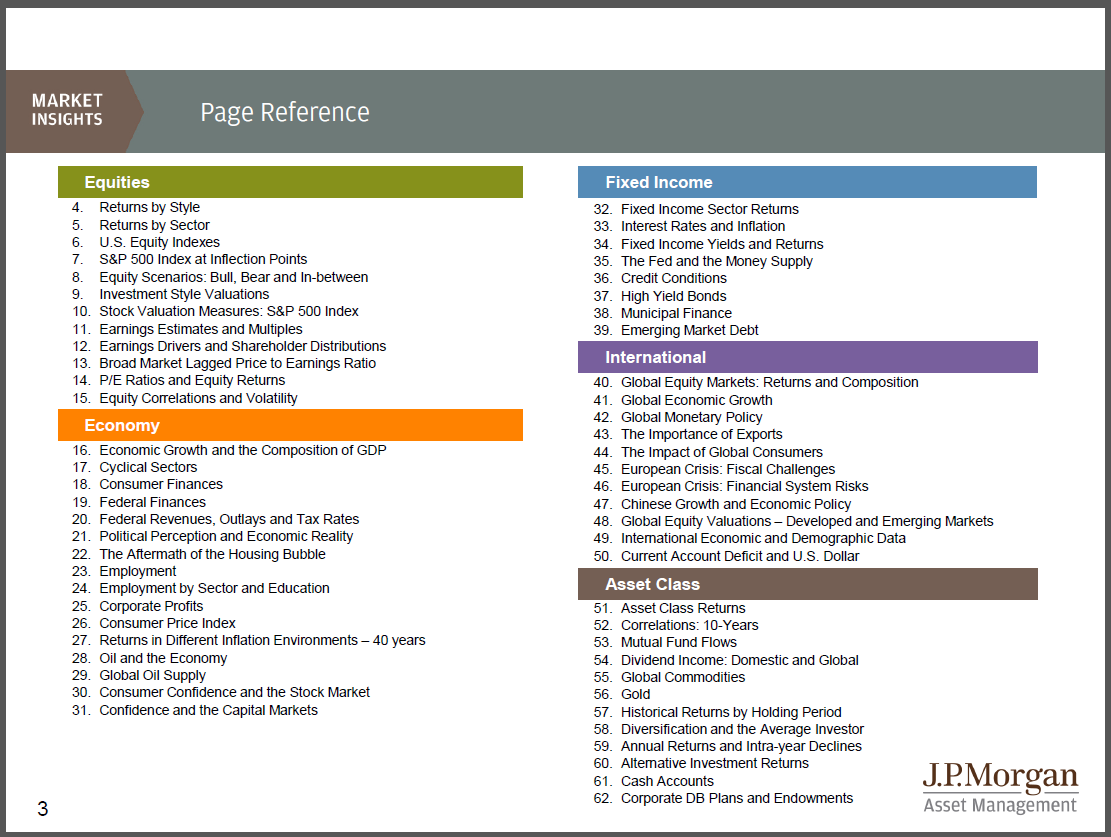Screen dimensions: 1111x837
Task: Go to the High Yield Bonds entry
Action: click(673, 296)
